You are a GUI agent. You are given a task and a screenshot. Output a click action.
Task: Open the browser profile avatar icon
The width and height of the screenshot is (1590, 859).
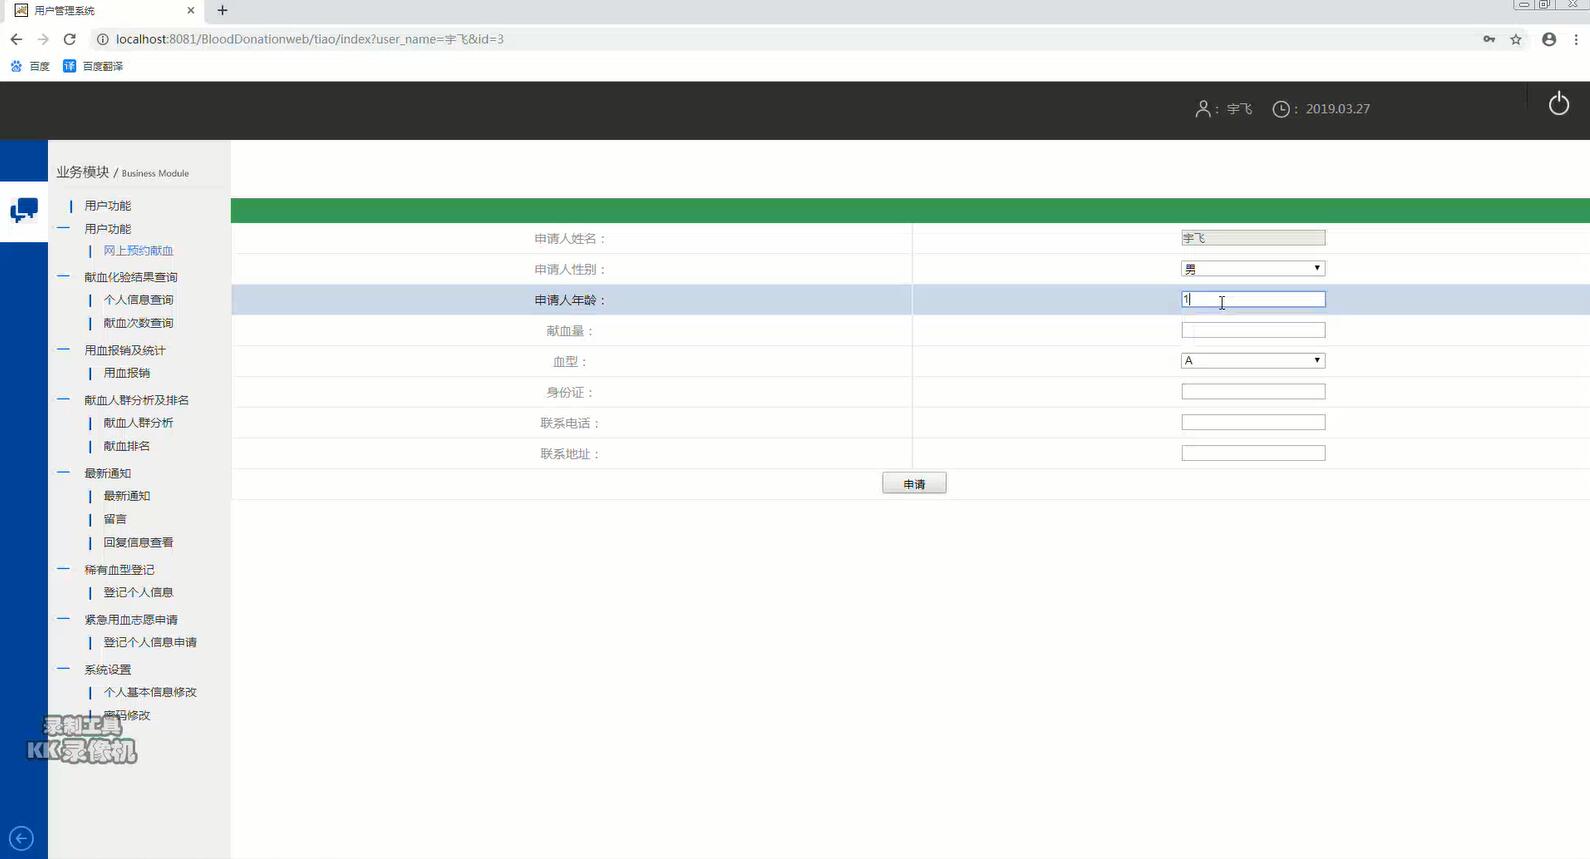pos(1549,39)
